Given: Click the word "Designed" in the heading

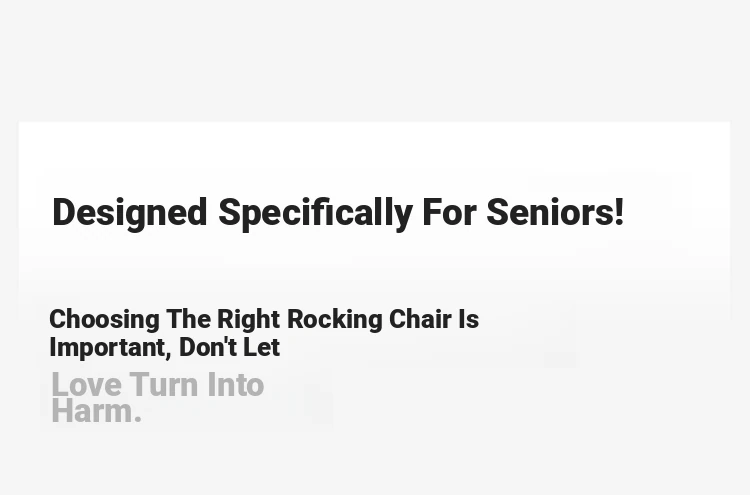Looking at the screenshot, I should (130, 212).
